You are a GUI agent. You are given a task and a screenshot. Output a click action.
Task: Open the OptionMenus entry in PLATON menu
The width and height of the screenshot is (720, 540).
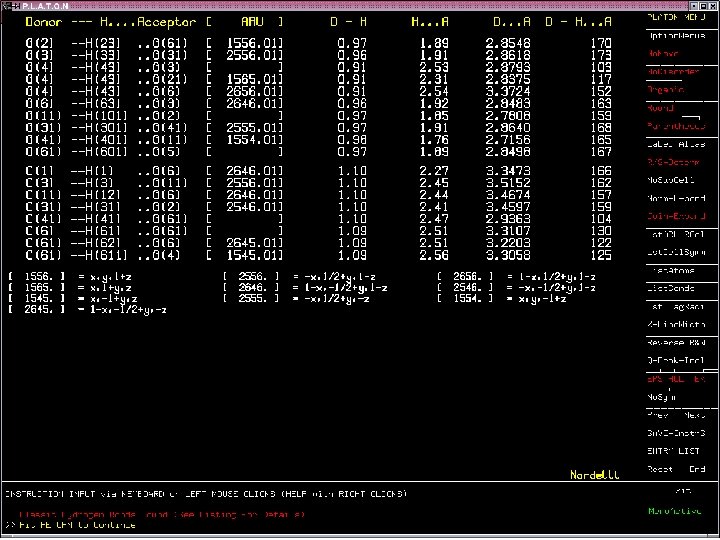coord(676,36)
